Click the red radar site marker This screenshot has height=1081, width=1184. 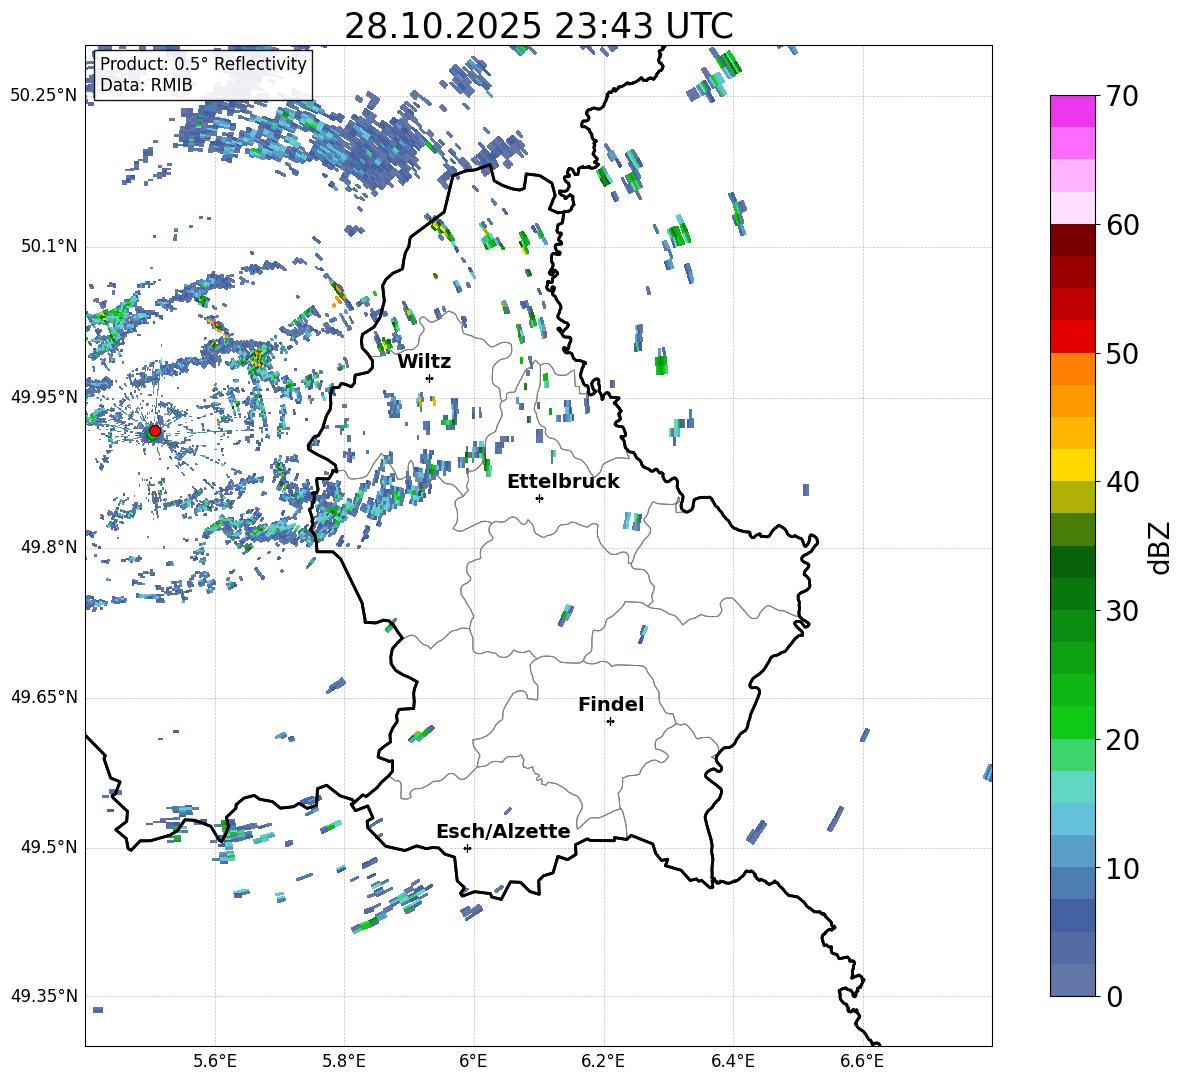[154, 431]
